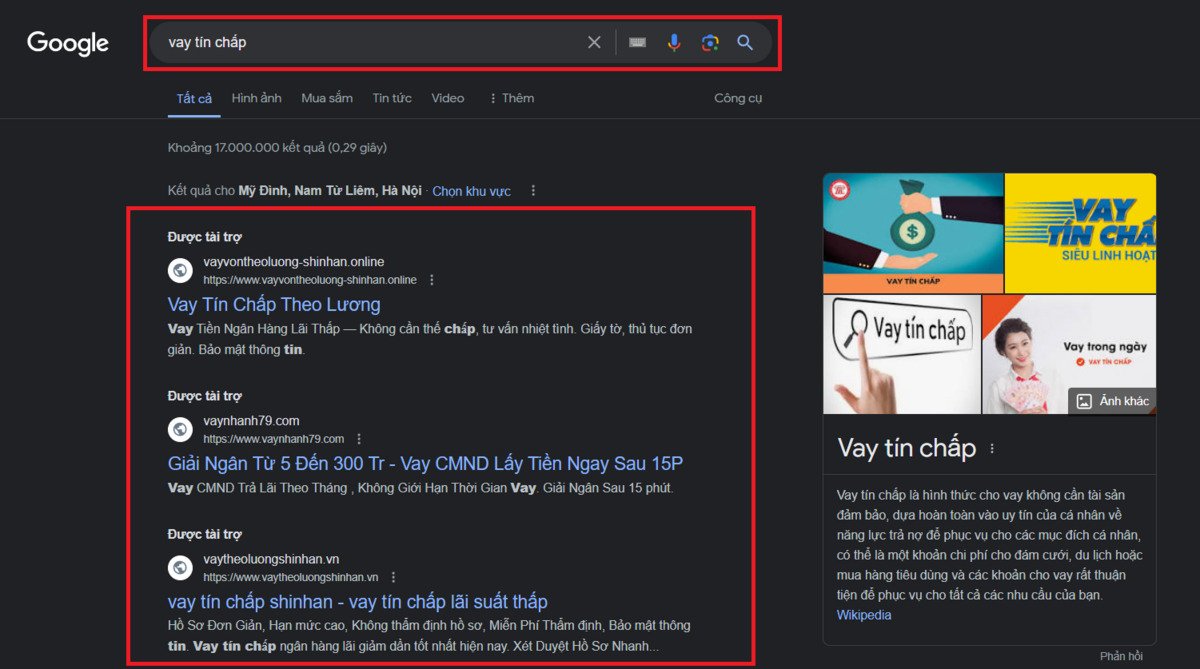Start voice search with microphone icon
Viewport: 1200px width, 669px height.
tap(674, 42)
